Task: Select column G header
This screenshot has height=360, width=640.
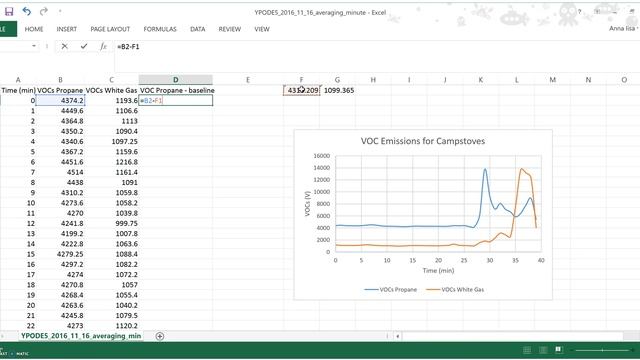Action: click(x=337, y=80)
